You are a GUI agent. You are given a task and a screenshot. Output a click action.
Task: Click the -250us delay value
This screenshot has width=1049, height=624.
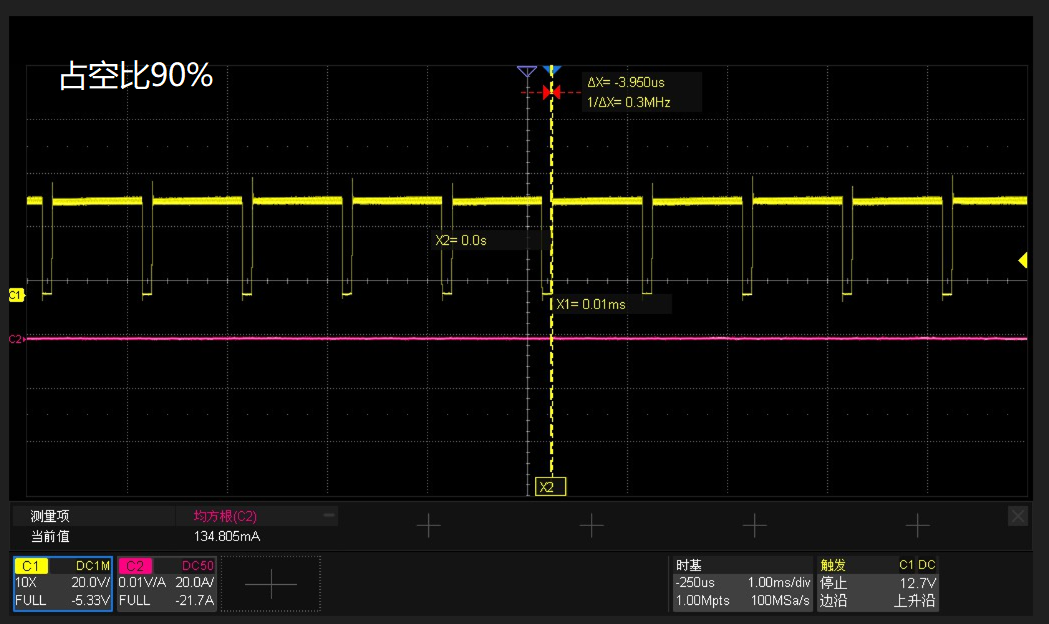(x=695, y=583)
